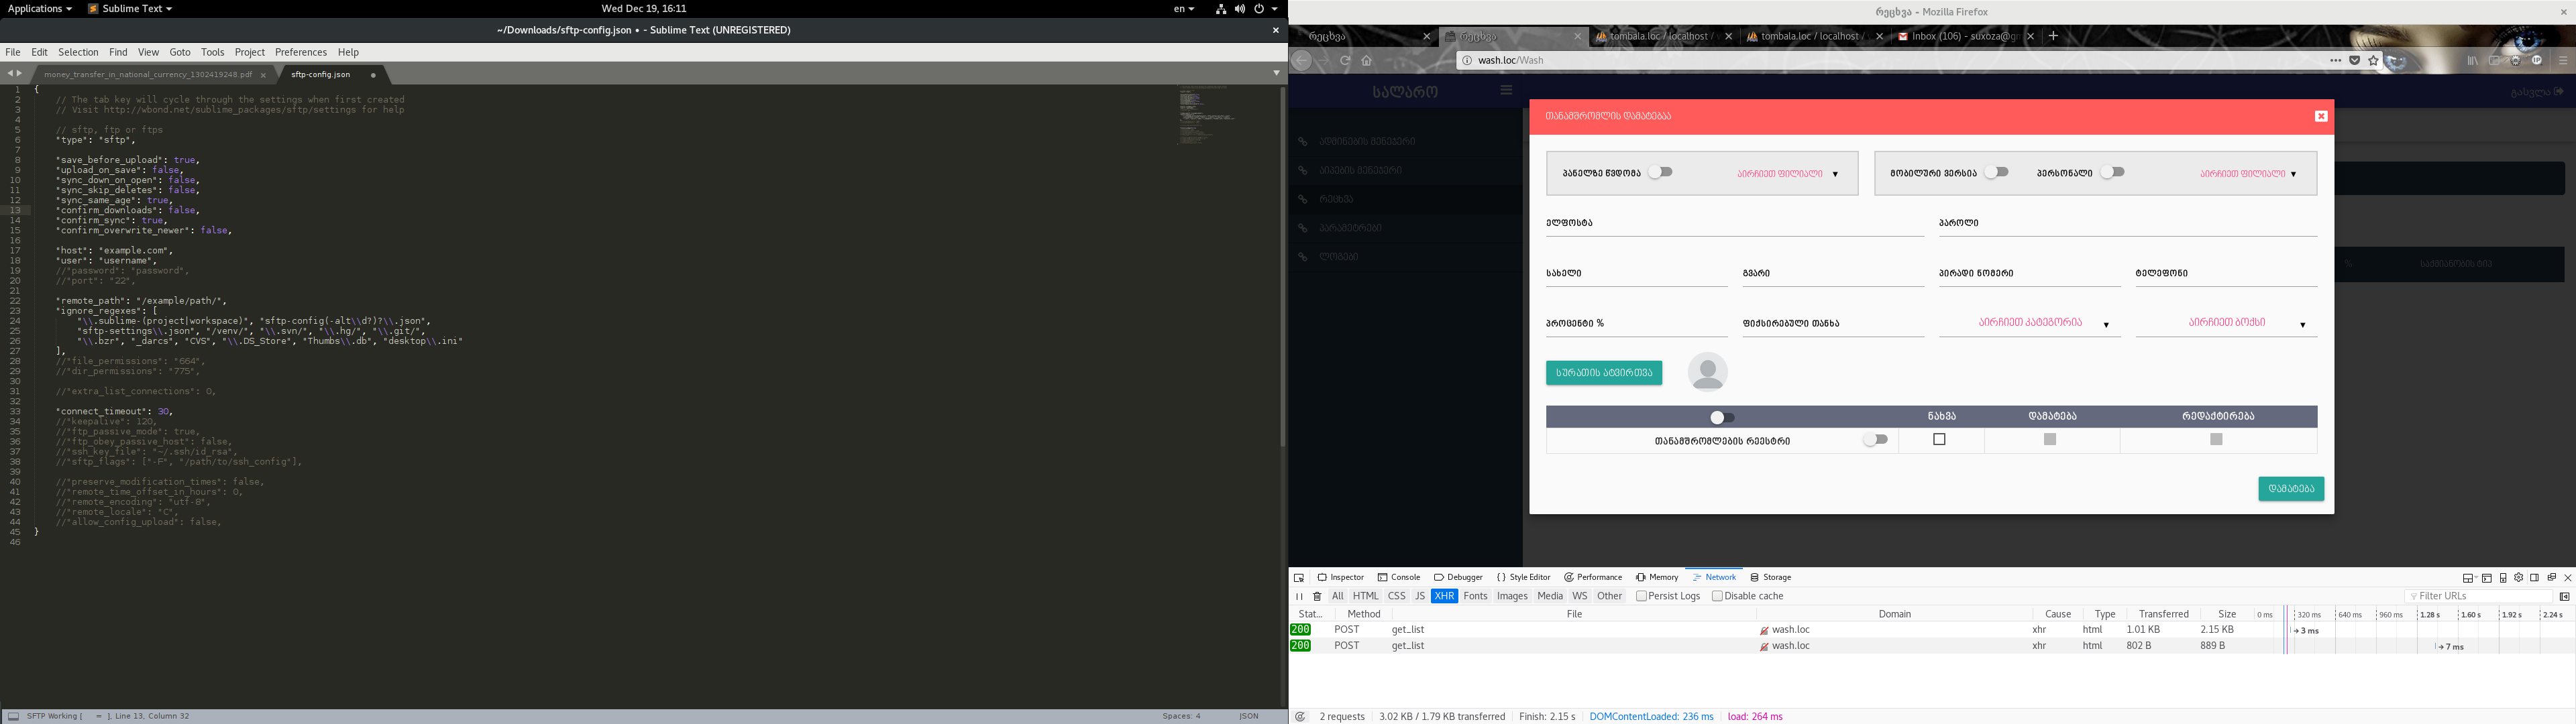The image size is (2576, 724).
Task: Check the add permission gray checkbox
Action: [2049, 439]
